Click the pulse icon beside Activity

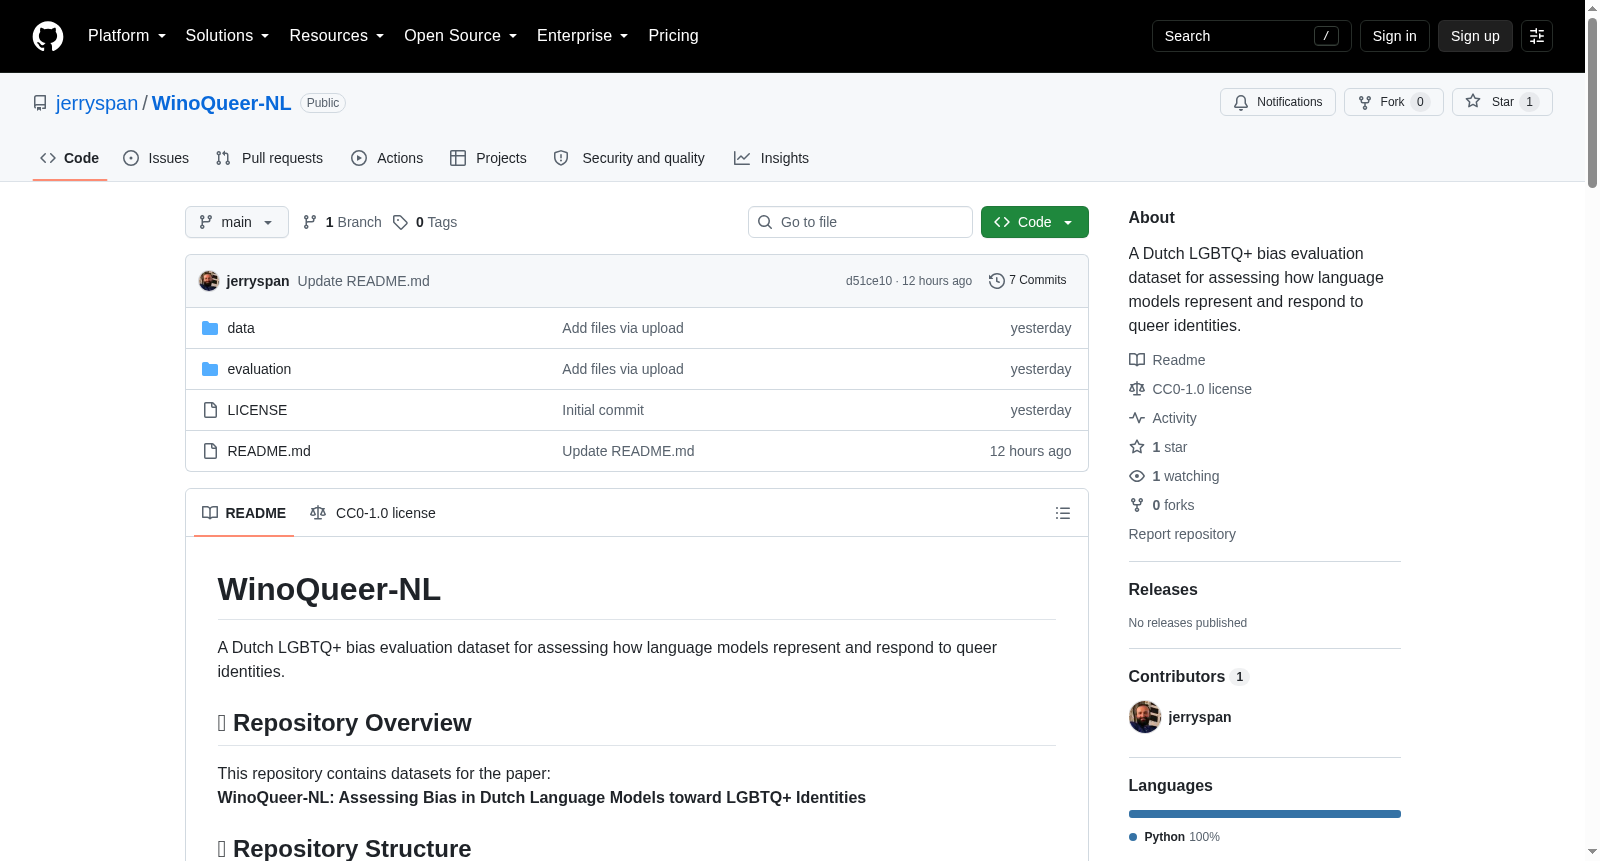click(x=1137, y=418)
